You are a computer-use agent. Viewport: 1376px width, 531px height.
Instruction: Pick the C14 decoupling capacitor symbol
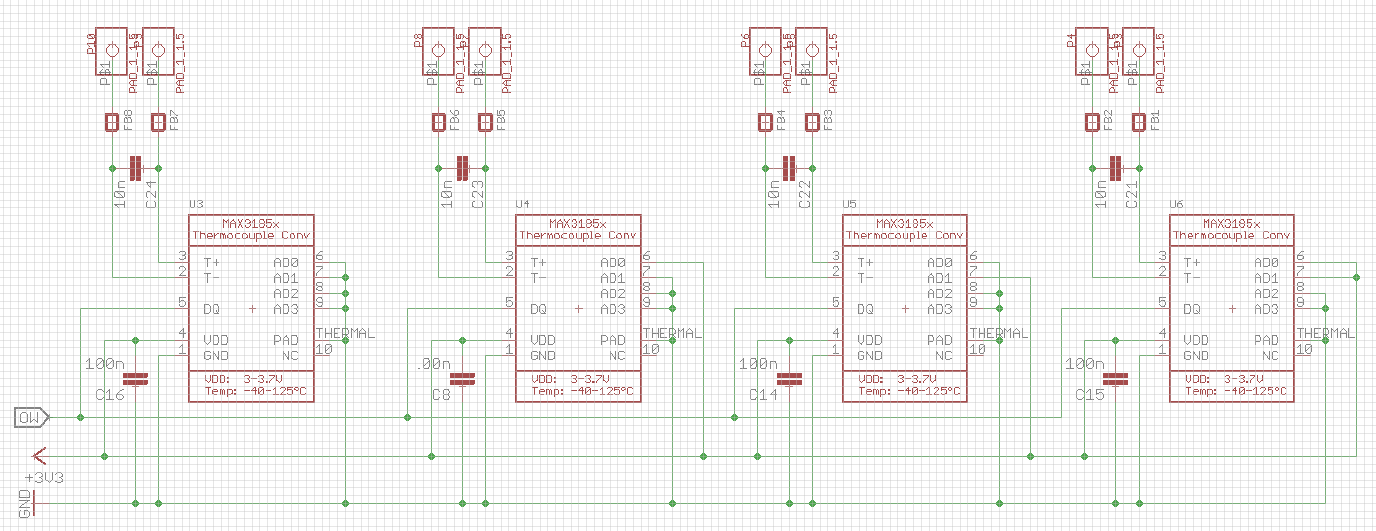(x=789, y=379)
